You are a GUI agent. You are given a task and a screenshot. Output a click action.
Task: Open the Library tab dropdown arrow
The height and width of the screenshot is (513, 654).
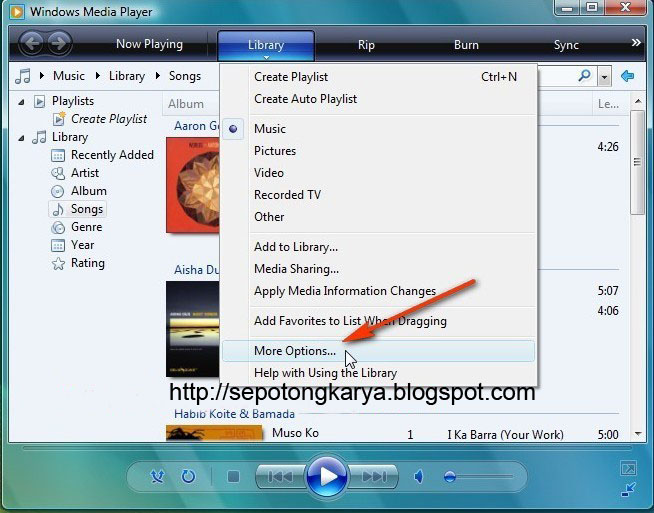click(266, 57)
